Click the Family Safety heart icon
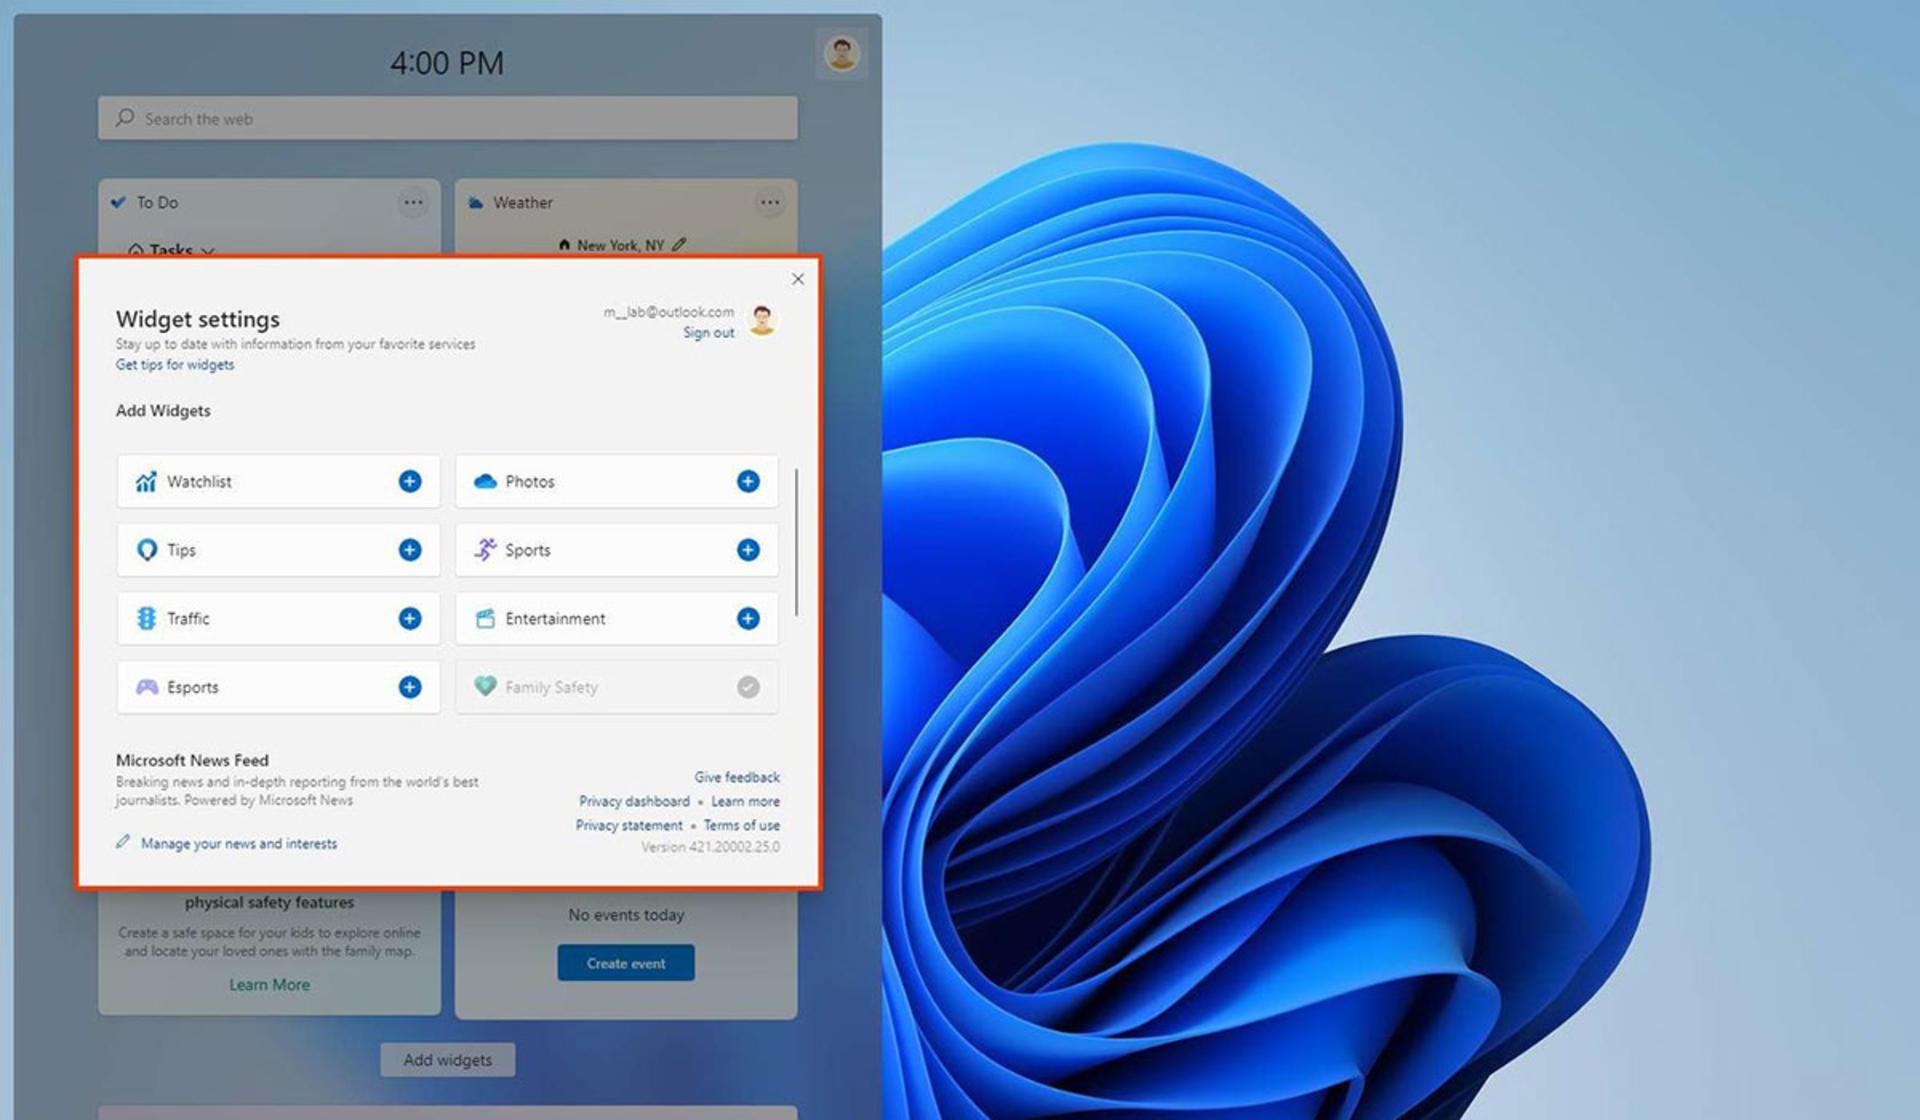This screenshot has width=1920, height=1120. pyautogui.click(x=485, y=686)
